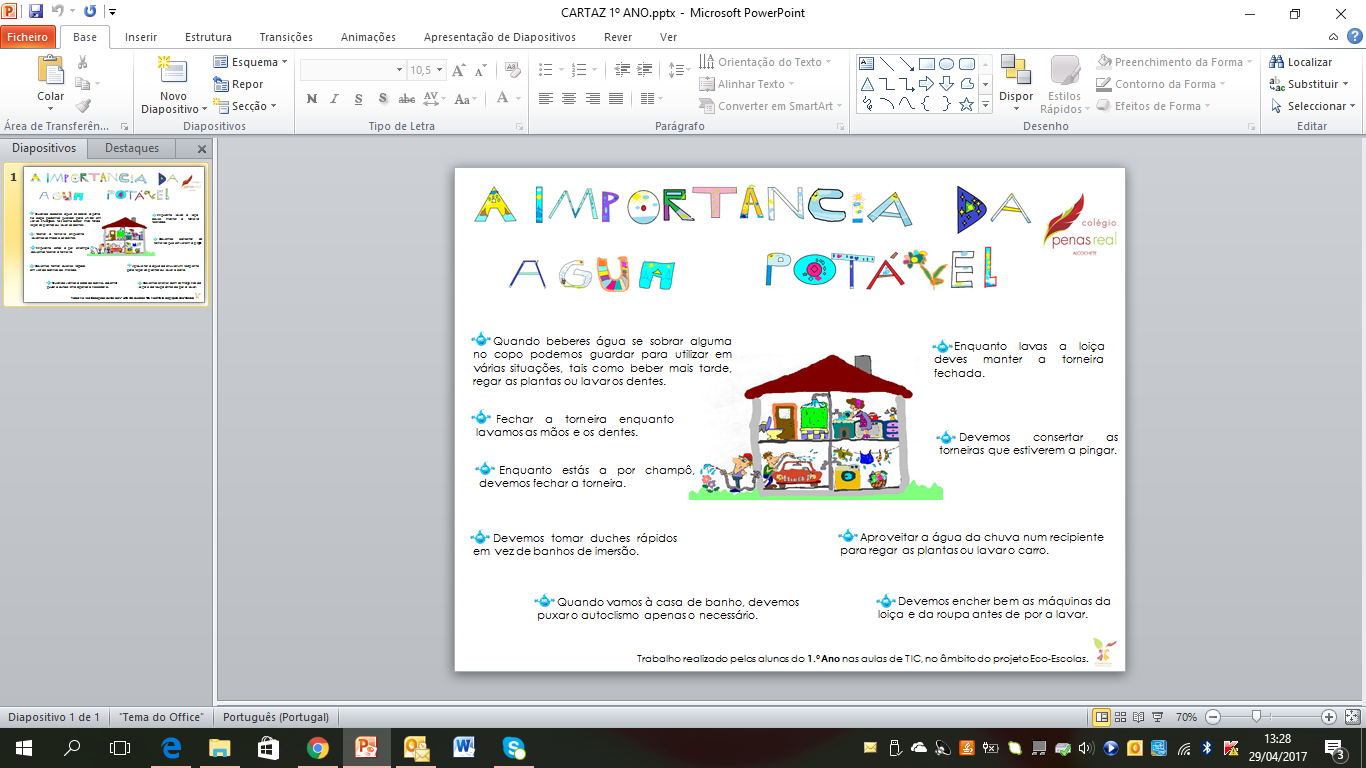Open the Seleccionar dropdown menu
Screen dimensions: 1366x768
pyautogui.click(x=1313, y=106)
